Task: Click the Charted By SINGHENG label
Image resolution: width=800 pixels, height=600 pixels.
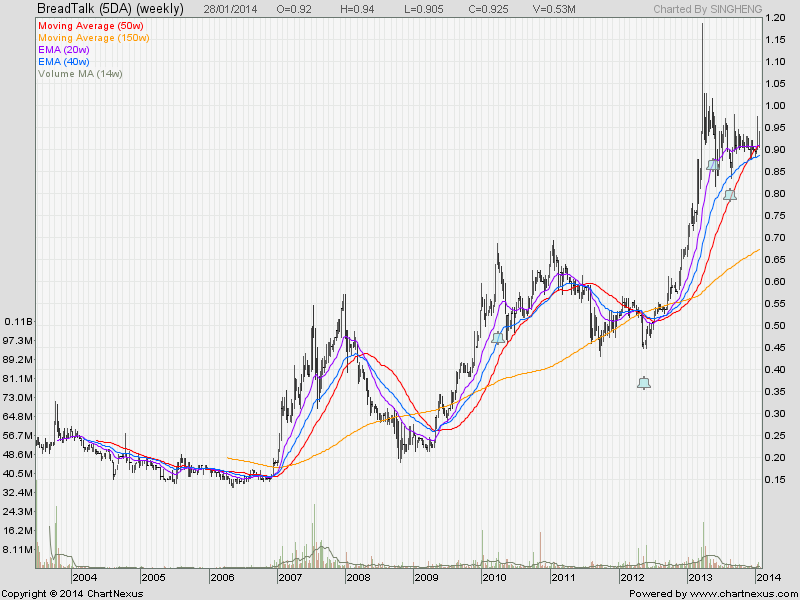Action: [x=708, y=9]
